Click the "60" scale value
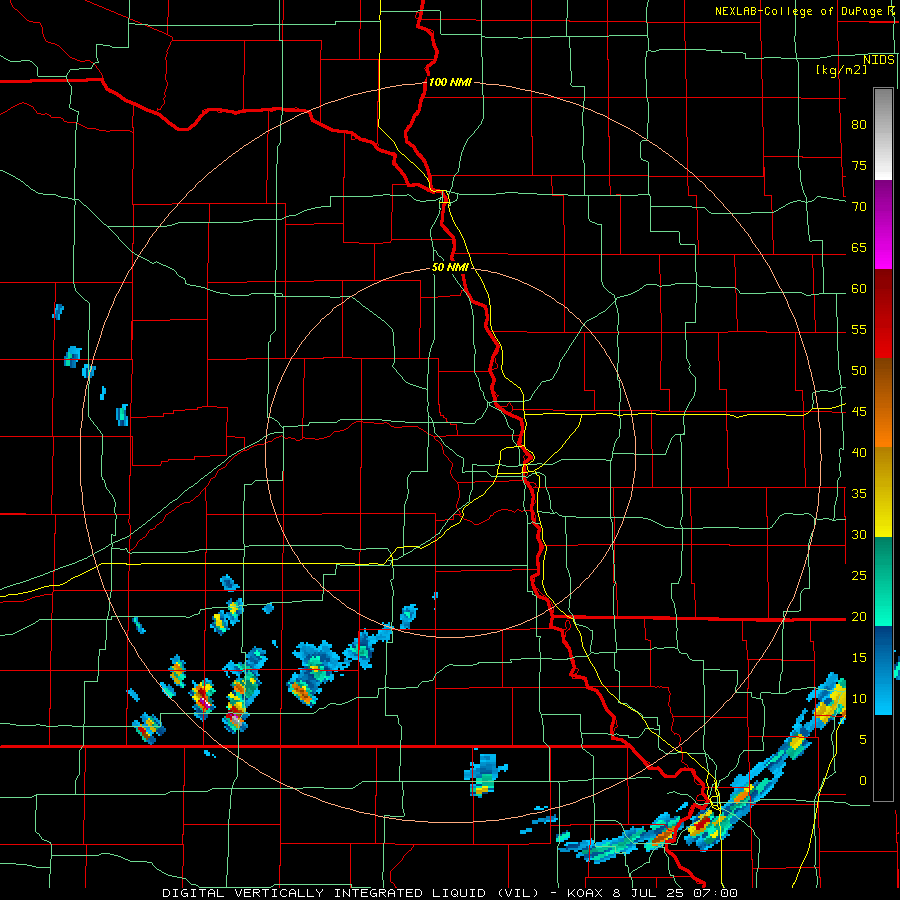Screen dimensions: 900x900 (859, 289)
